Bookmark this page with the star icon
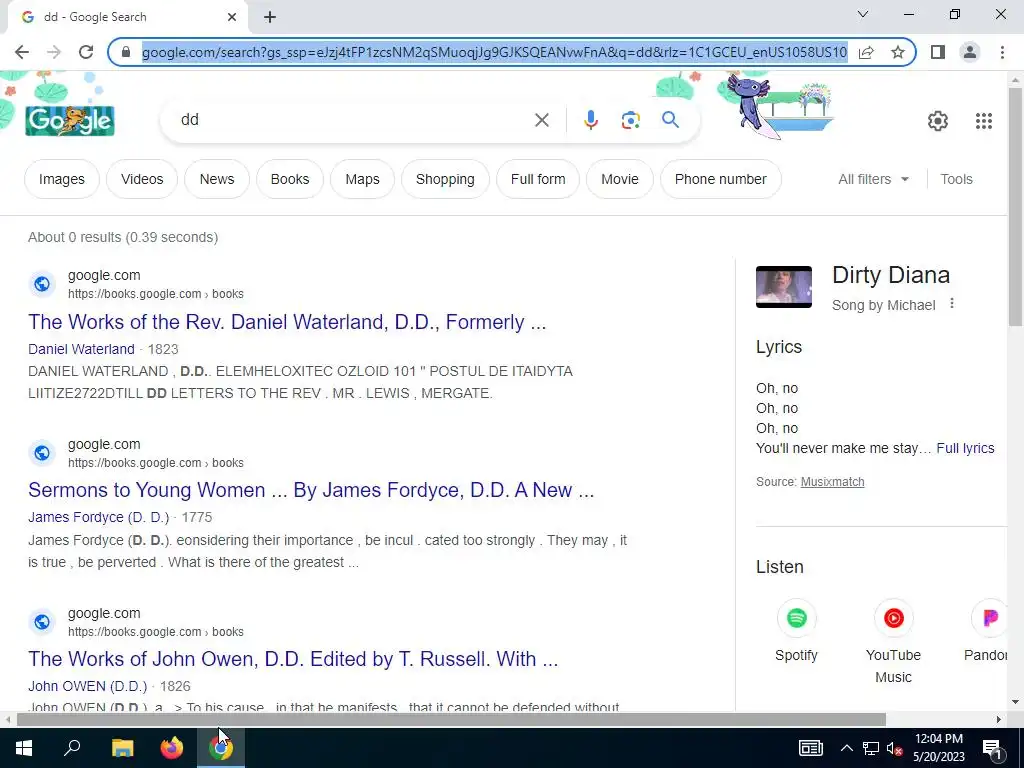Viewport: 1024px width, 768px height. coord(898,52)
